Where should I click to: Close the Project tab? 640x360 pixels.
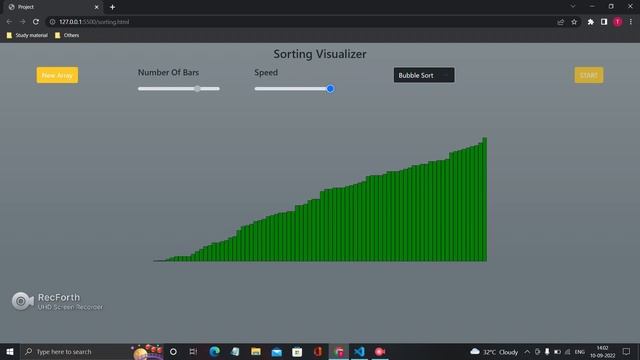[x=96, y=7]
